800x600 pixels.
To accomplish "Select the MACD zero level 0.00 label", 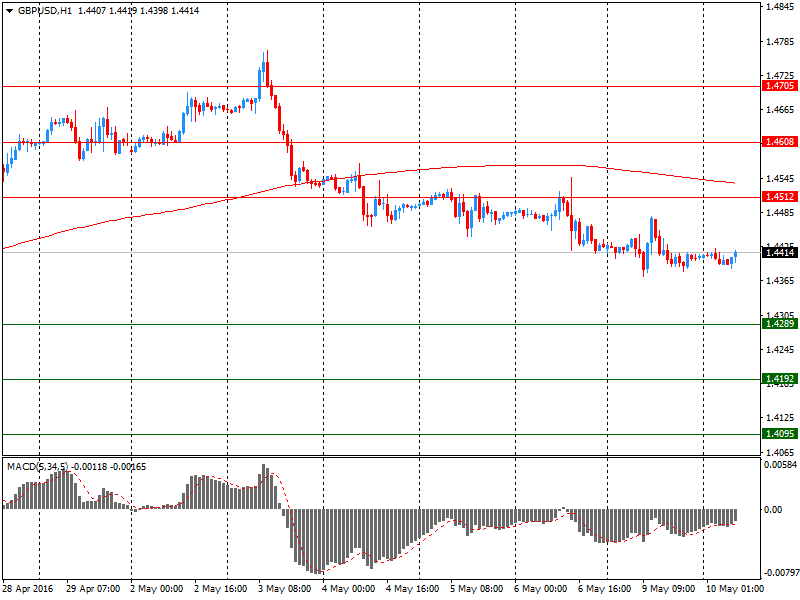I will click(x=772, y=510).
